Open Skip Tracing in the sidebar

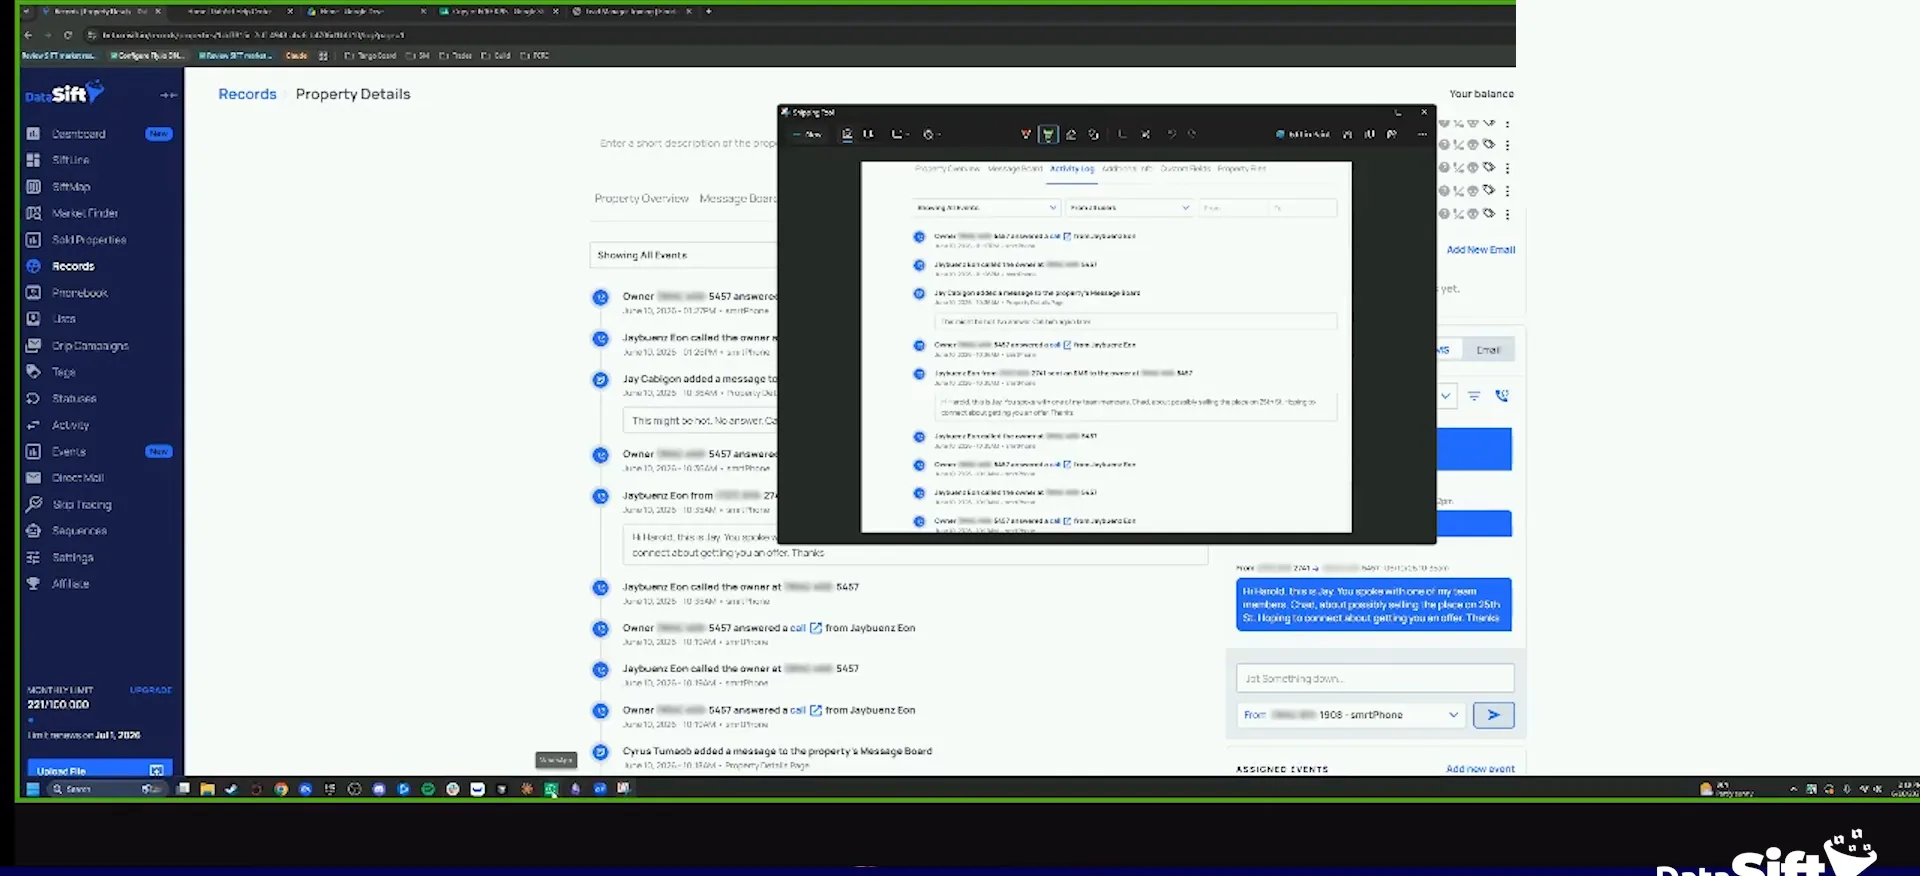tap(81, 505)
